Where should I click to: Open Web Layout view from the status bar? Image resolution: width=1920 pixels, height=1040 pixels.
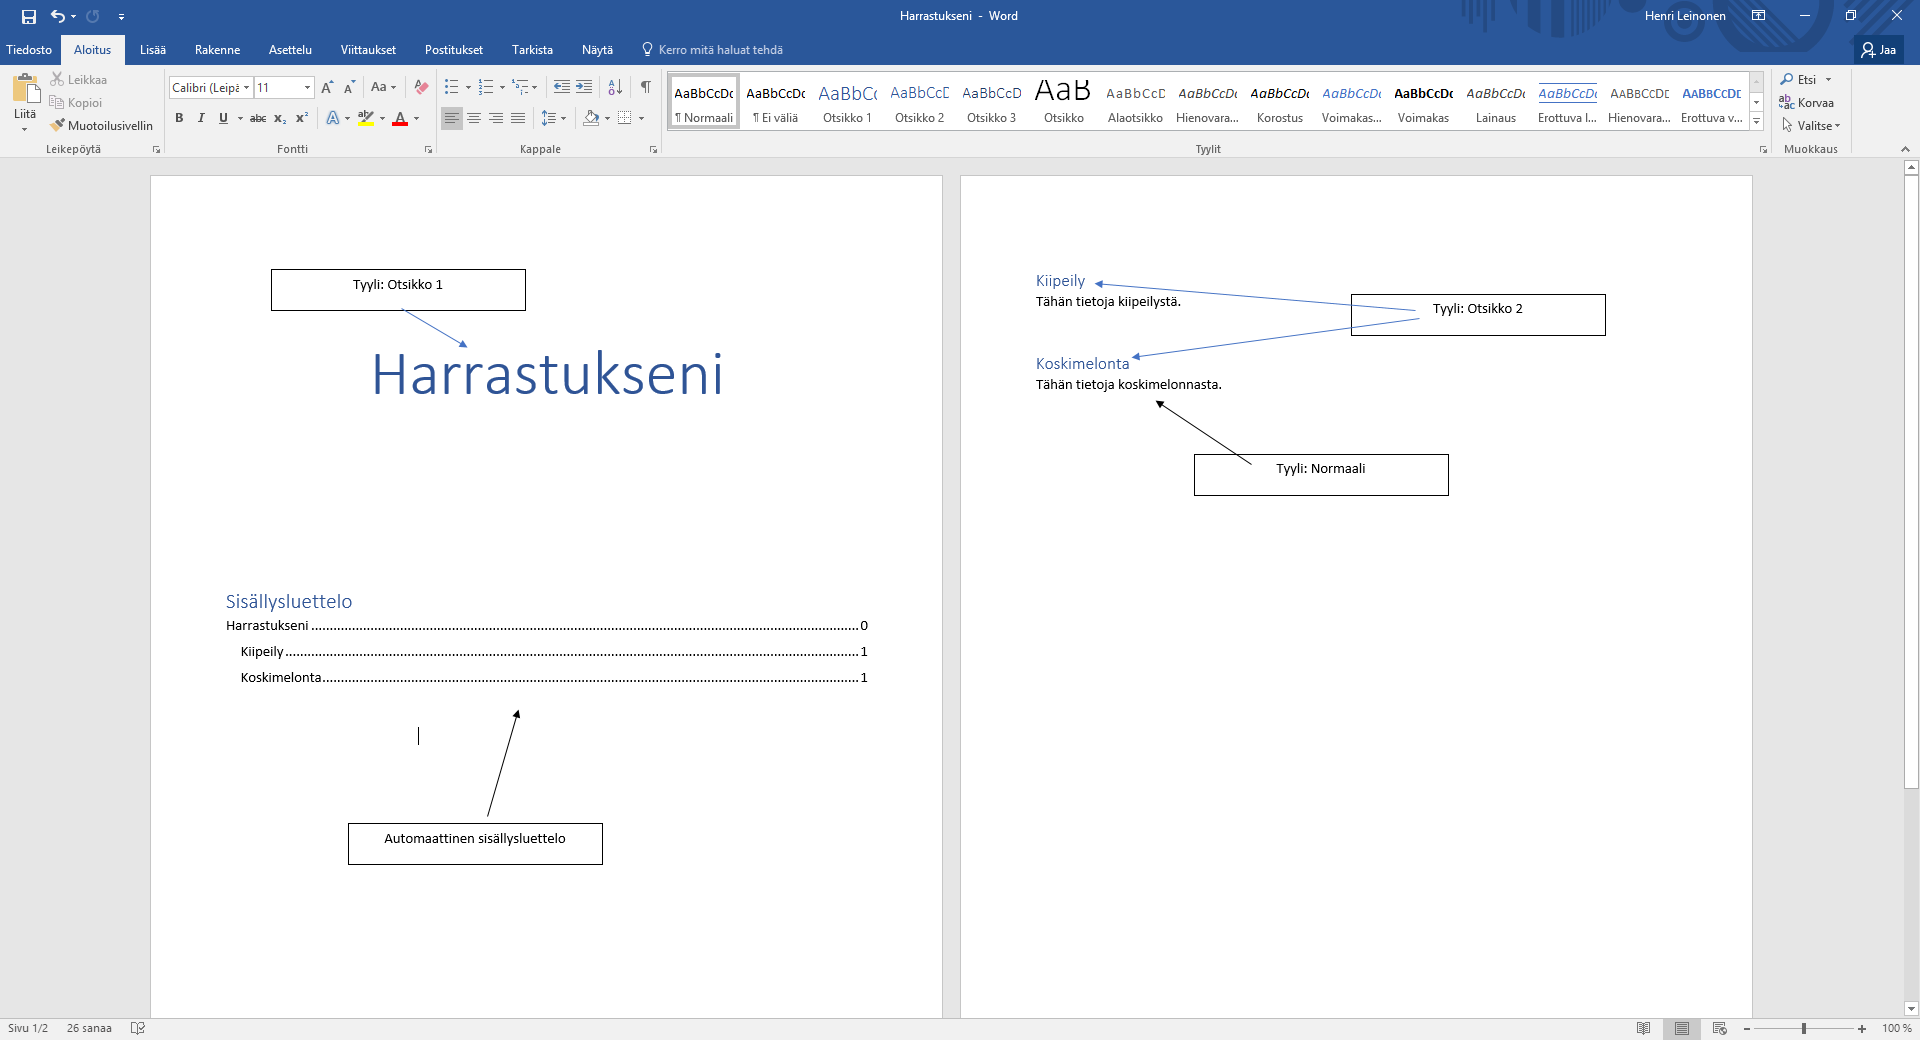1720,1028
